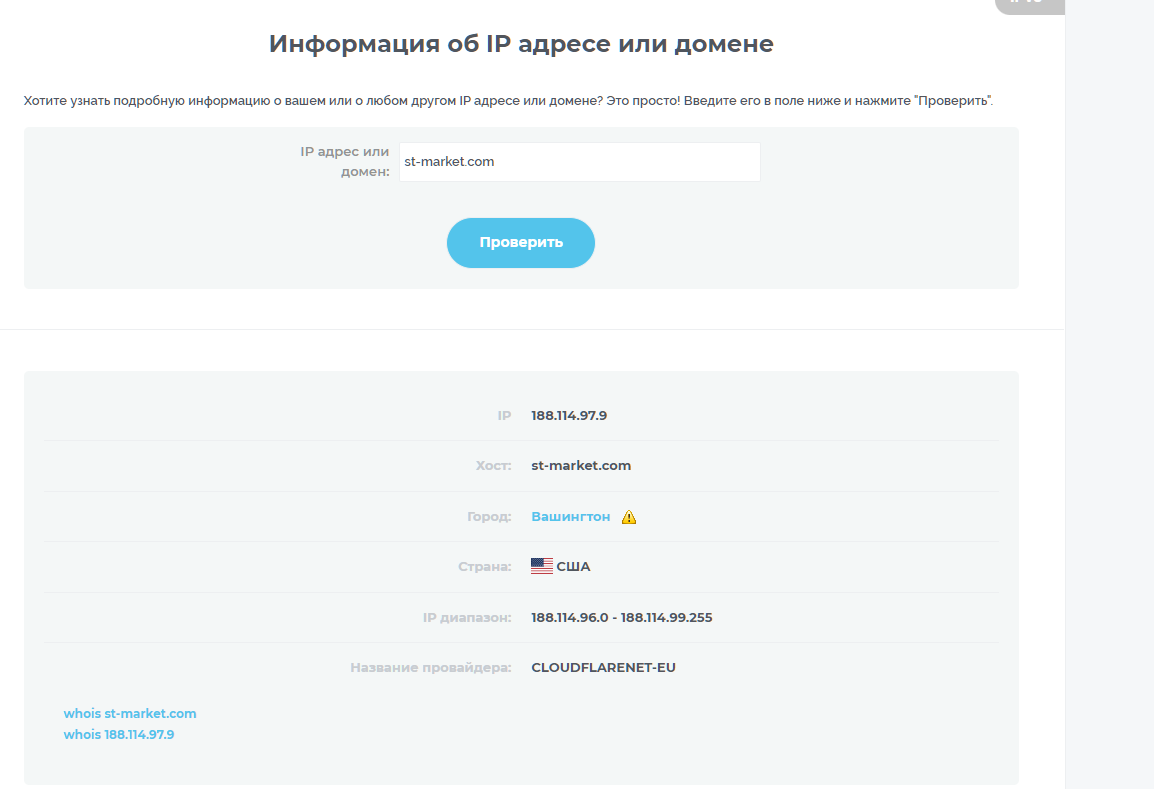Click the Страна label
Screen dimensions: 1154x789
[484, 567]
